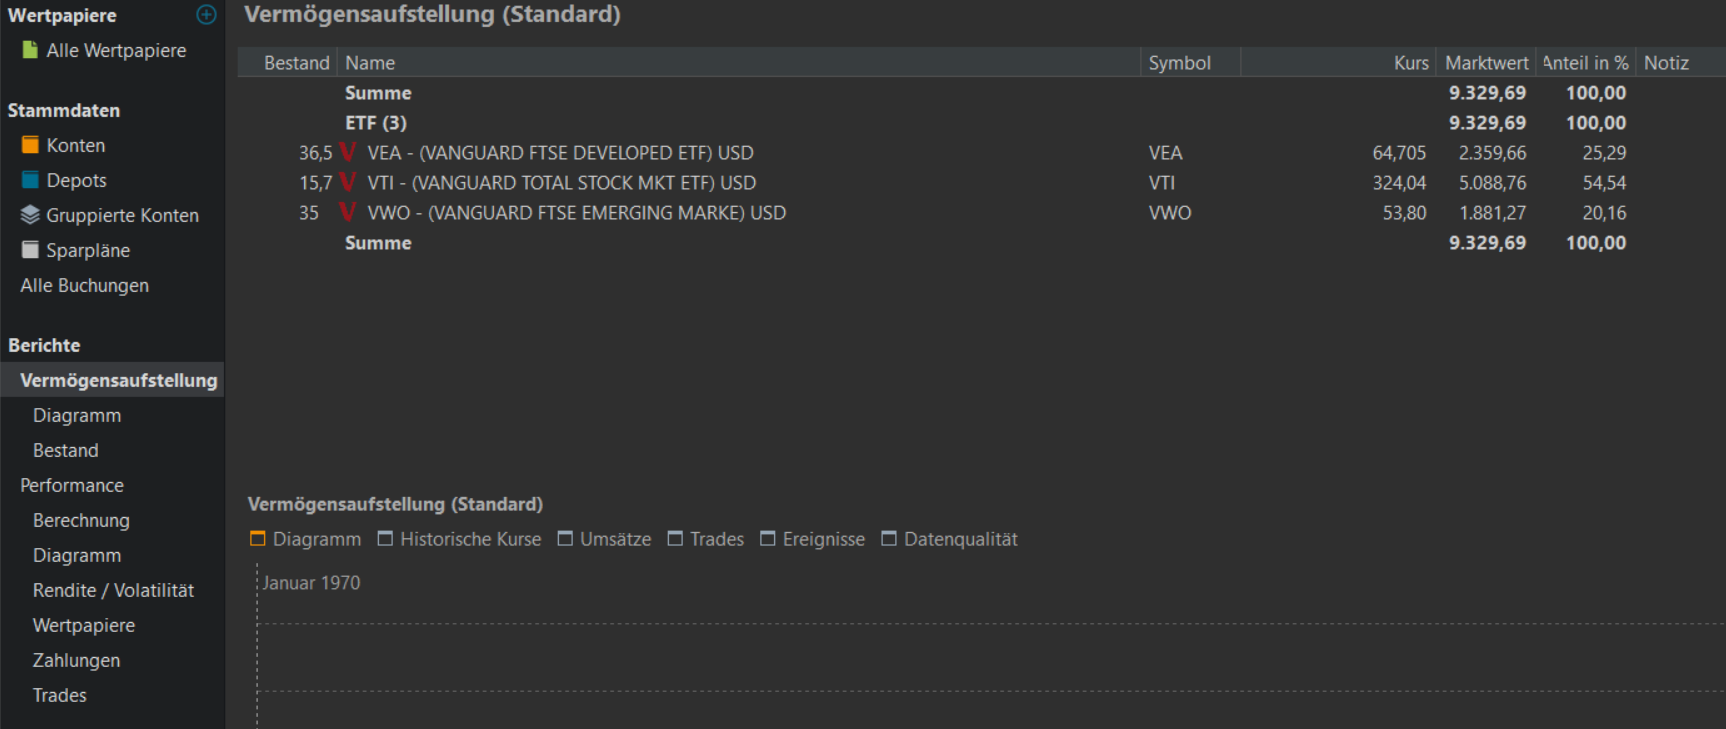The image size is (1726, 729).
Task: Open the Datenqualität tab
Action: (950, 539)
